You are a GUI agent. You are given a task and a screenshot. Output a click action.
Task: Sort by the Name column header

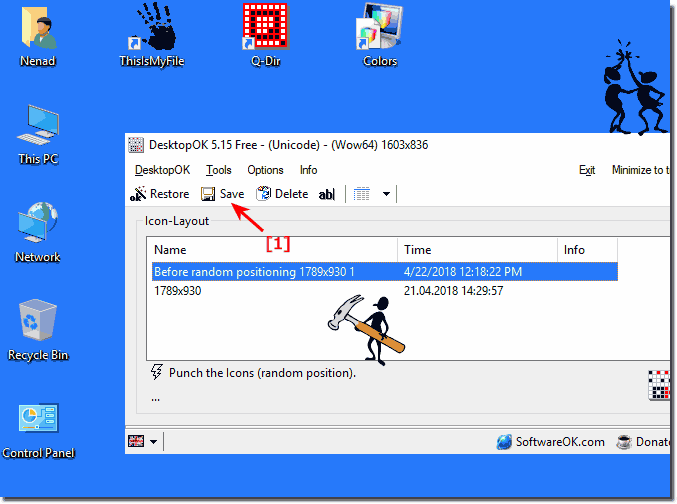point(274,250)
